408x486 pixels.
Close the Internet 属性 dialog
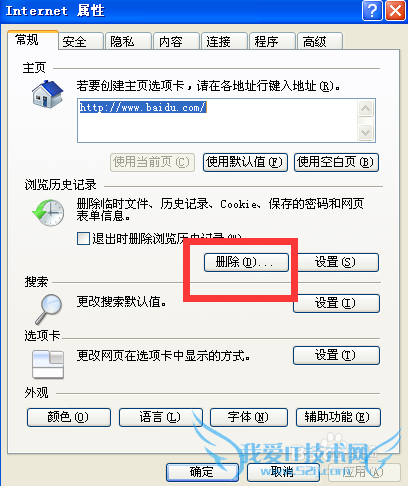pos(396,11)
